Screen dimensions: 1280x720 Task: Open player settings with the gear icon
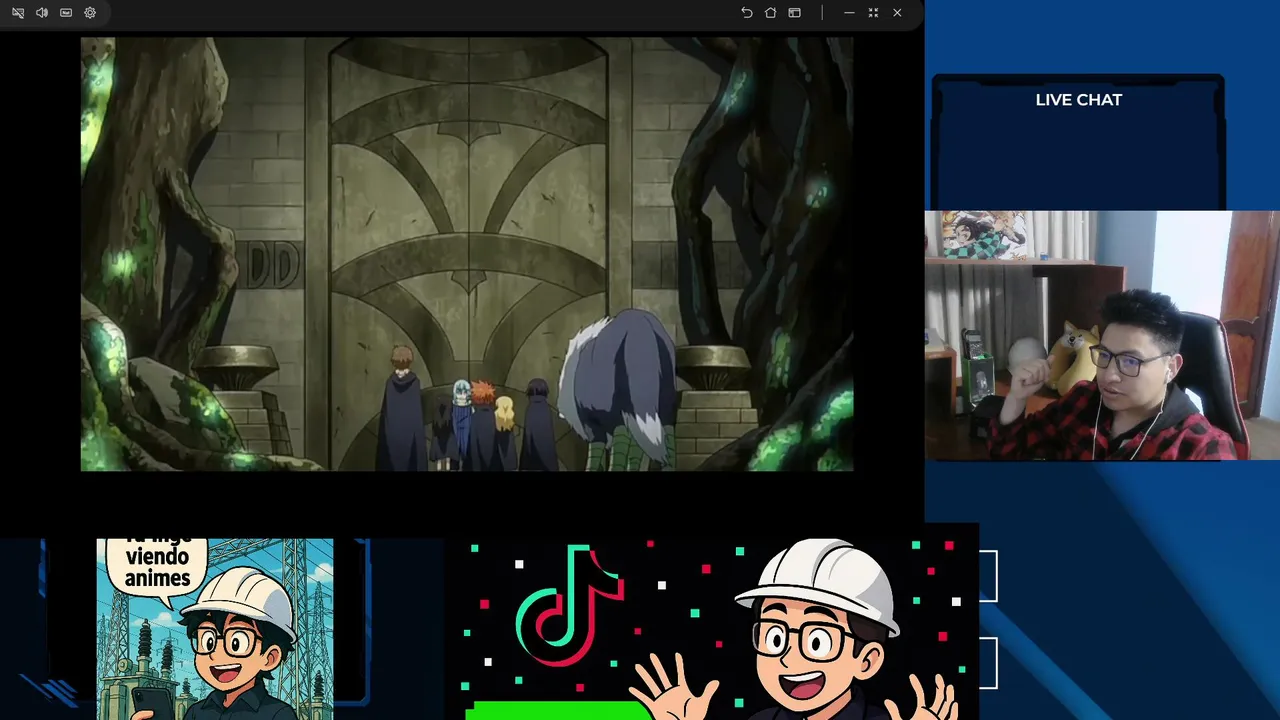tap(90, 13)
